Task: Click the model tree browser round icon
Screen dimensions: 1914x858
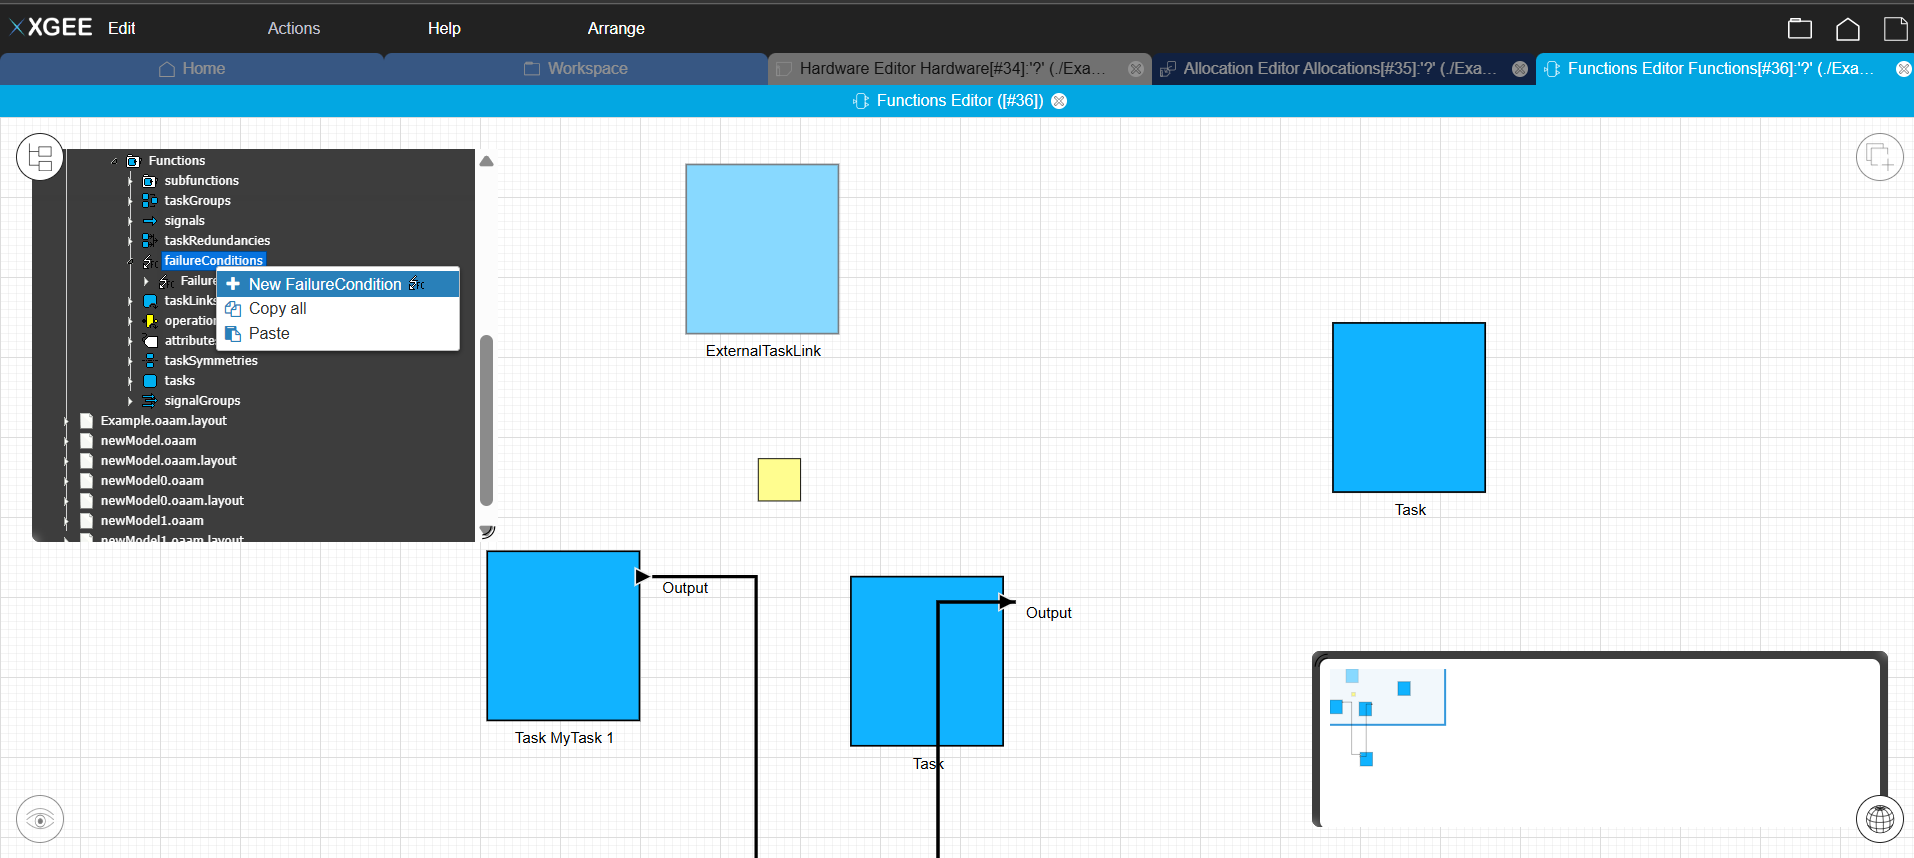Action: (x=40, y=157)
